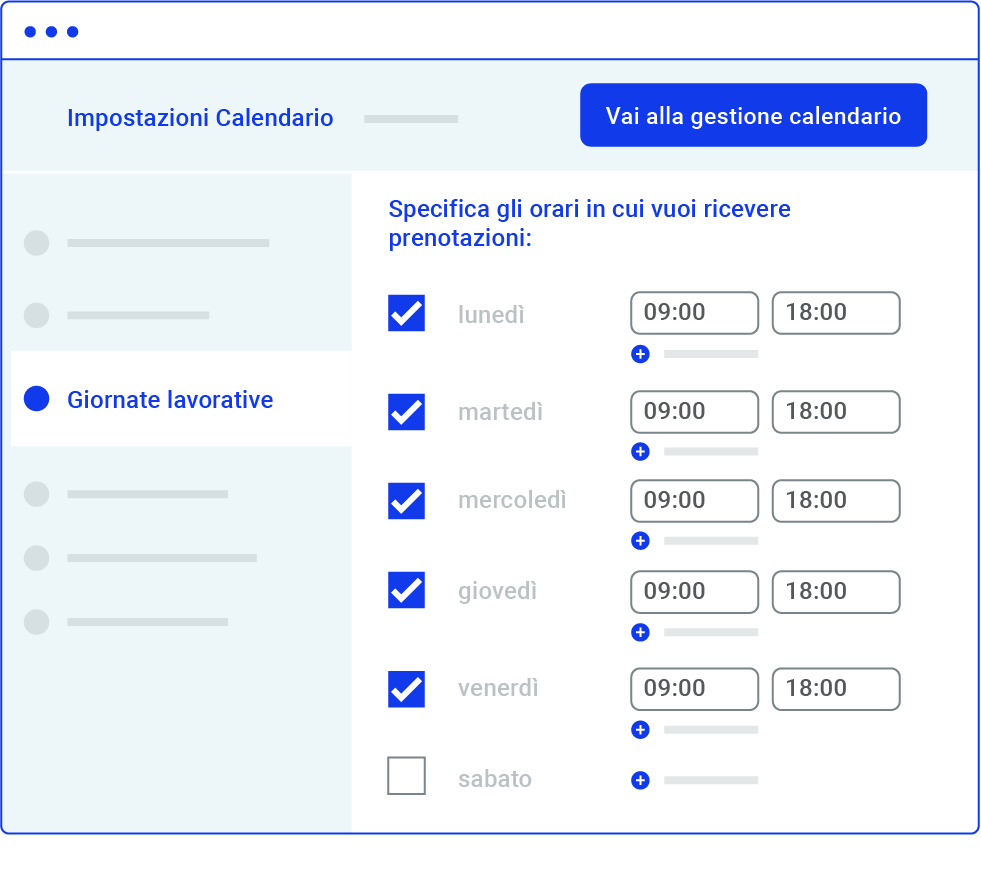Enable the sabato checkbox
Image resolution: width=981 pixels, height=881 pixels.
tap(406, 775)
